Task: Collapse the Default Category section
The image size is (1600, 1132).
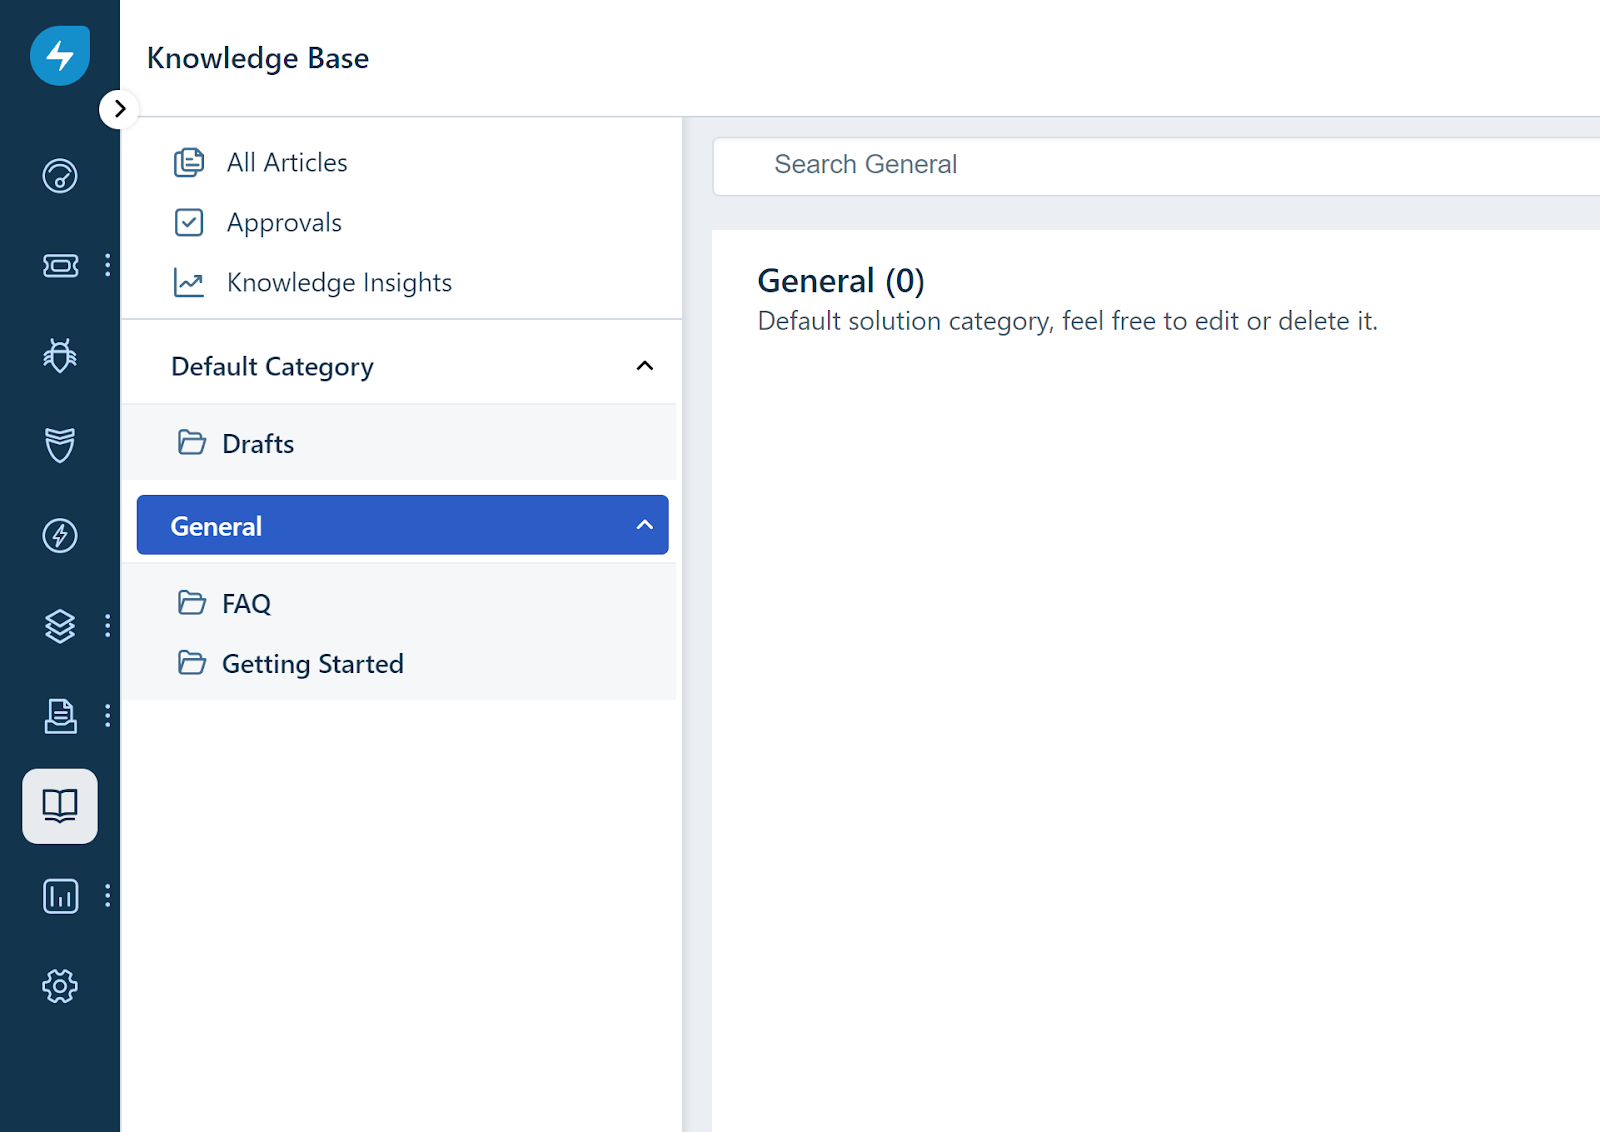Action: click(645, 366)
